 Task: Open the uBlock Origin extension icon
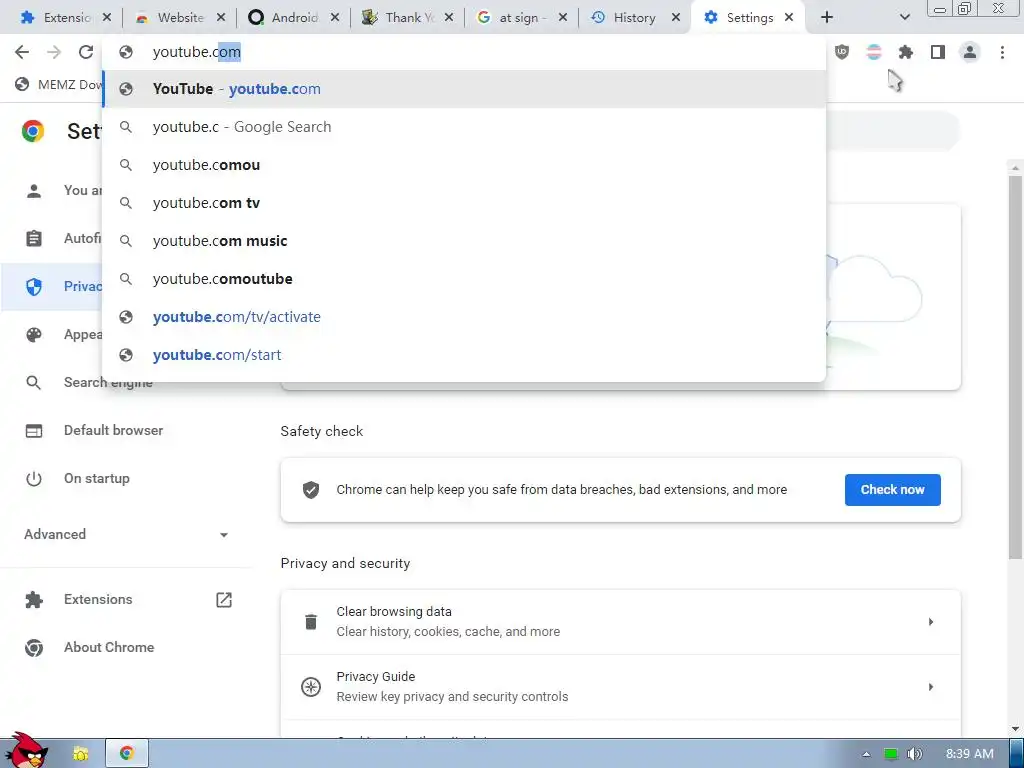tap(842, 52)
